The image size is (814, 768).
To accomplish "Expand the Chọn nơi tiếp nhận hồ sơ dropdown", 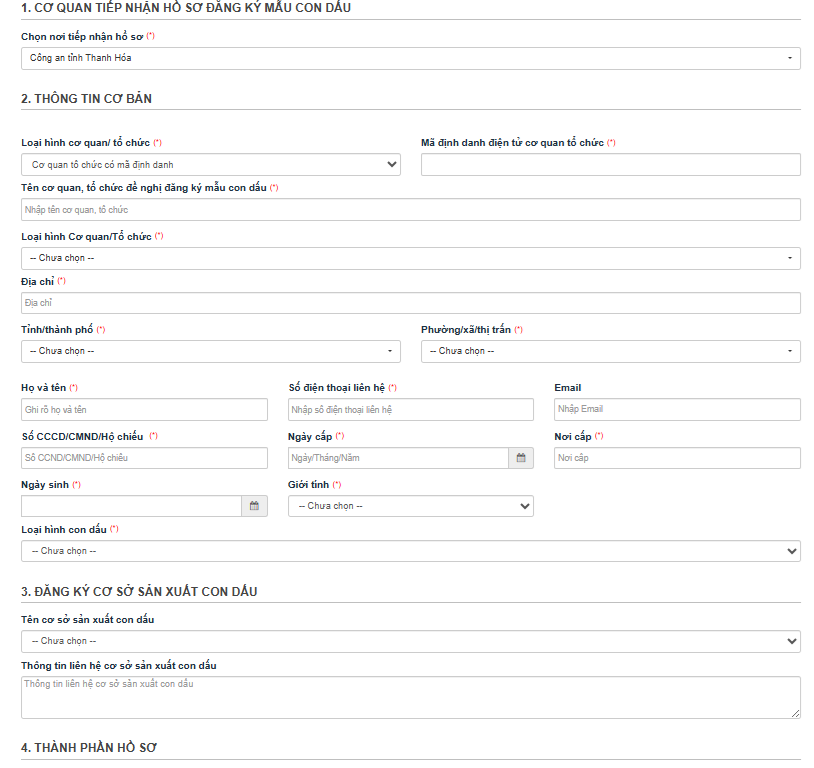I will click(410, 58).
